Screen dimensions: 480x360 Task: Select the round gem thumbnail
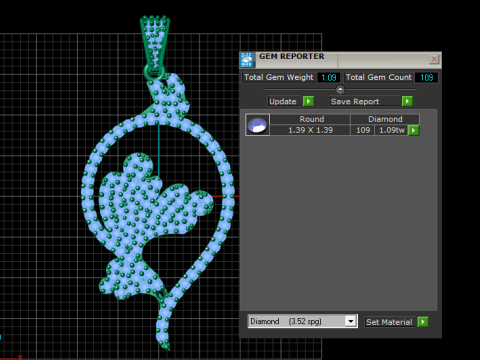coord(257,125)
